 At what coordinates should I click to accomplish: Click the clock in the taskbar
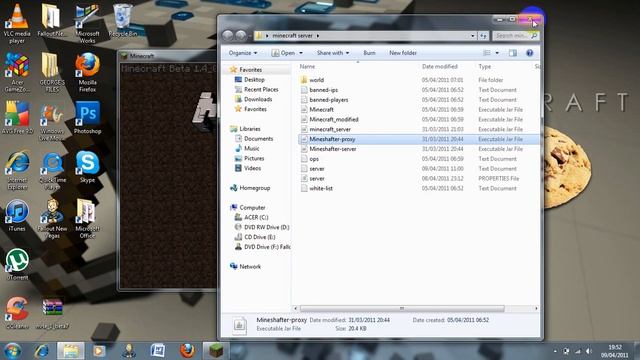coord(615,351)
